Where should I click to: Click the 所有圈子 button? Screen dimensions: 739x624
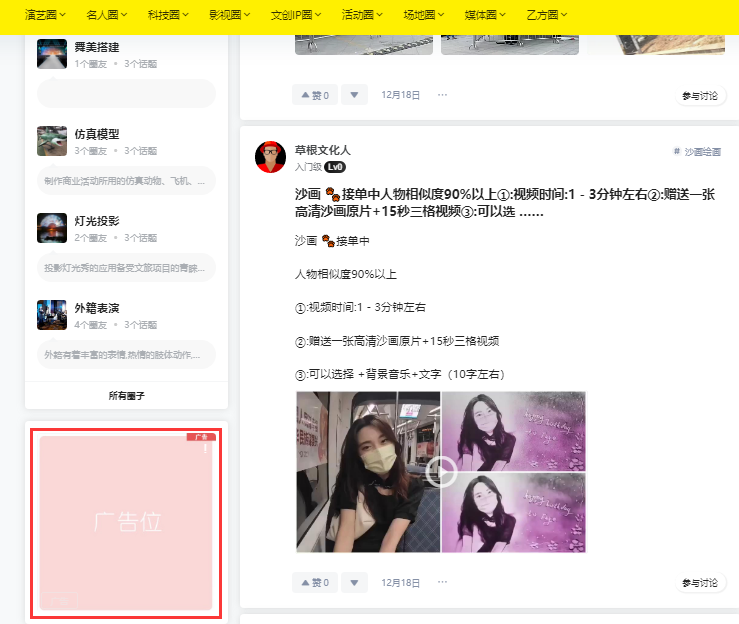(x=127, y=396)
